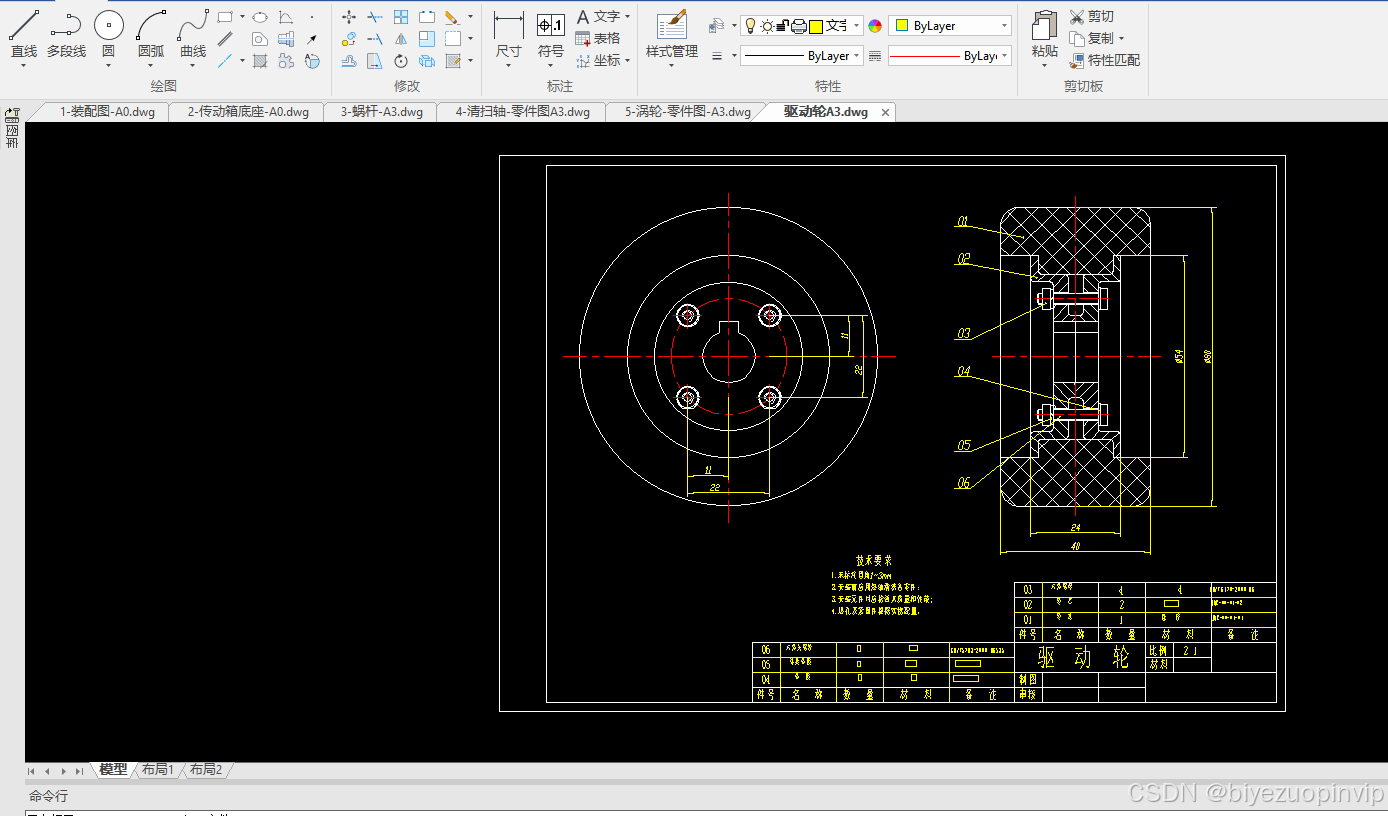
Task: Click the multiline double-line tool icon
Action: tap(225, 39)
